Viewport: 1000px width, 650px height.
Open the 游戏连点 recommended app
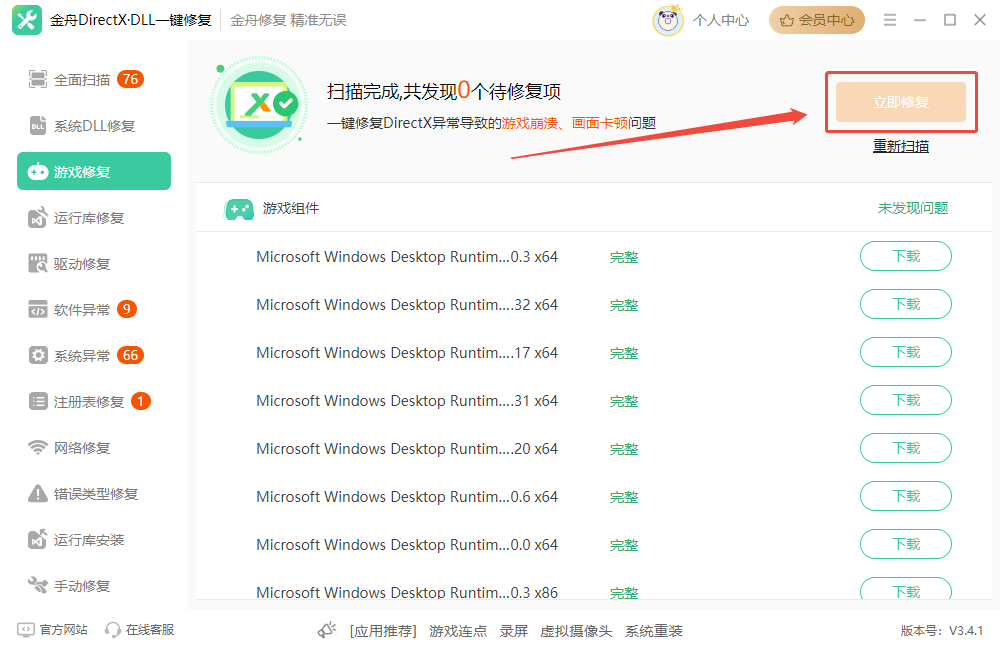tap(458, 631)
